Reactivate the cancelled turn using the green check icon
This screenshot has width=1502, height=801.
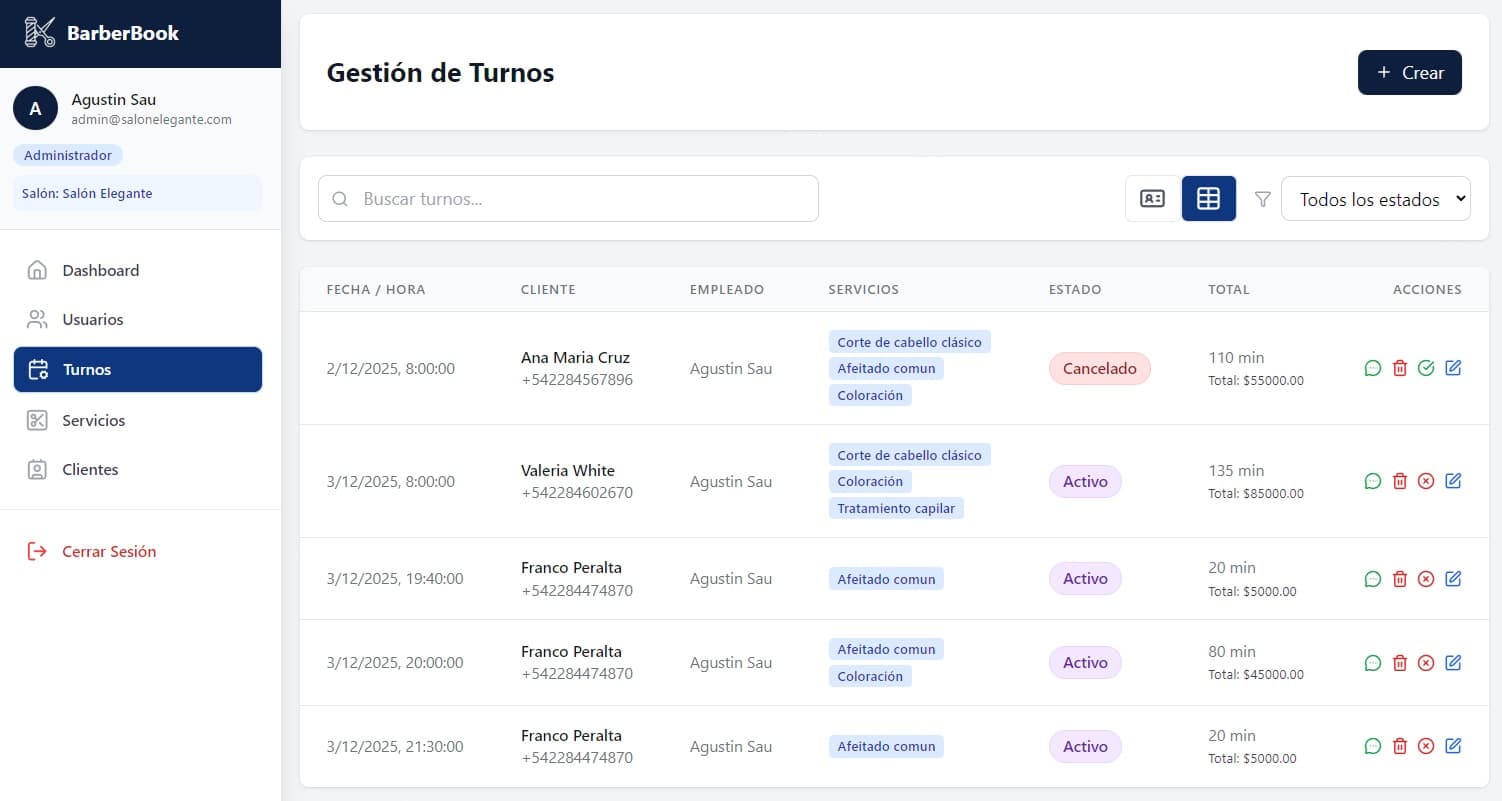[1426, 368]
